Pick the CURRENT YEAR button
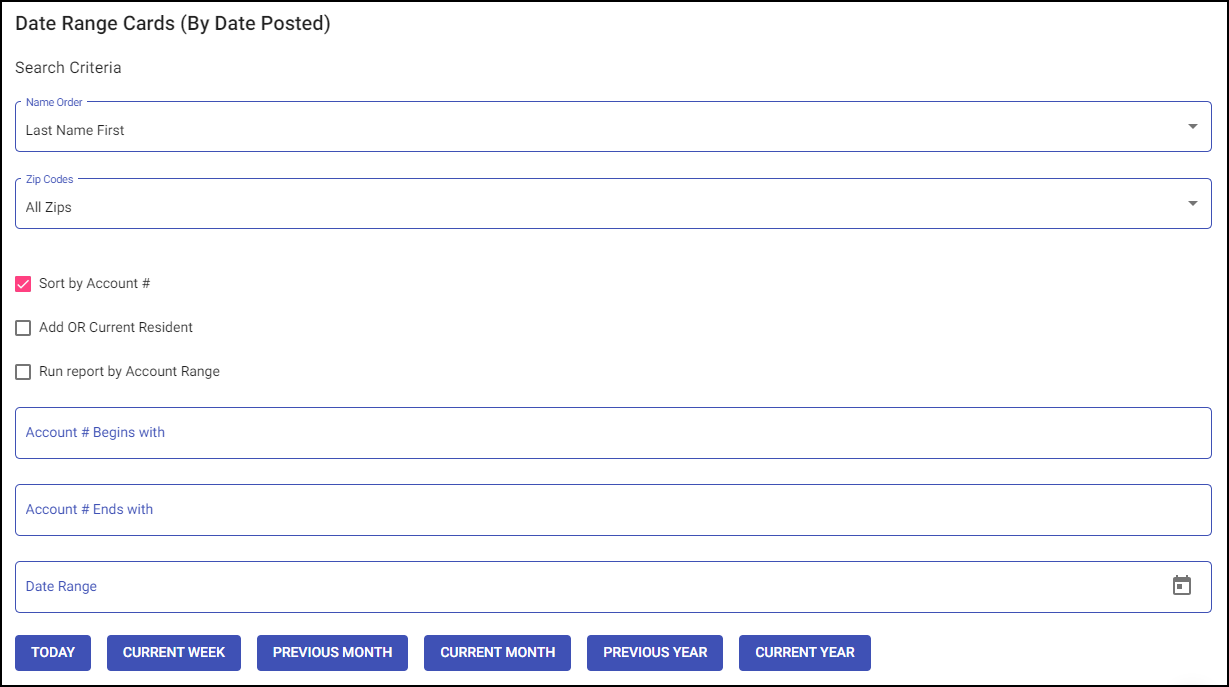 point(805,652)
